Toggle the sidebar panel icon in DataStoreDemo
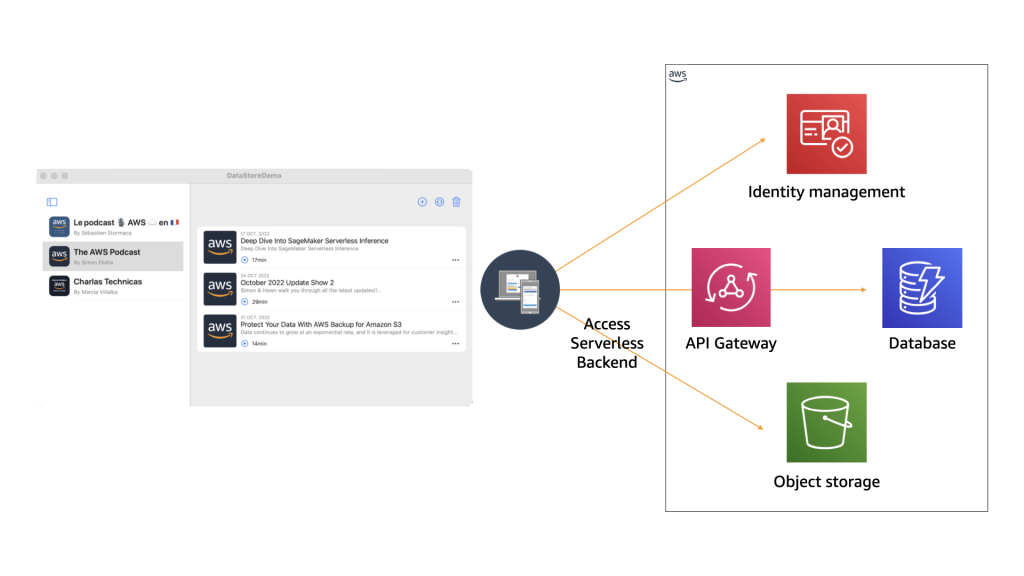The width and height of the screenshot is (1024, 576). (x=52, y=202)
